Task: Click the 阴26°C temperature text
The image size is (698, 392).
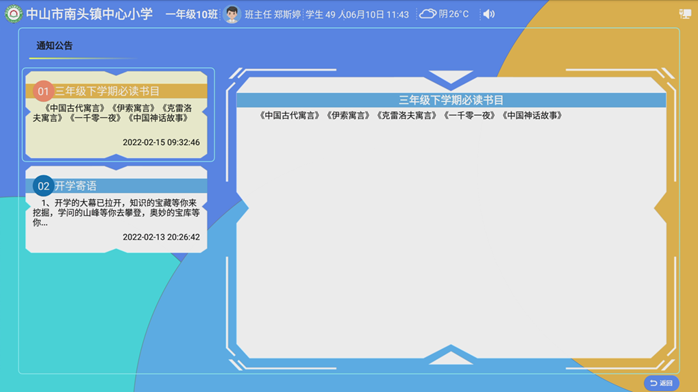Action: pyautogui.click(x=454, y=14)
